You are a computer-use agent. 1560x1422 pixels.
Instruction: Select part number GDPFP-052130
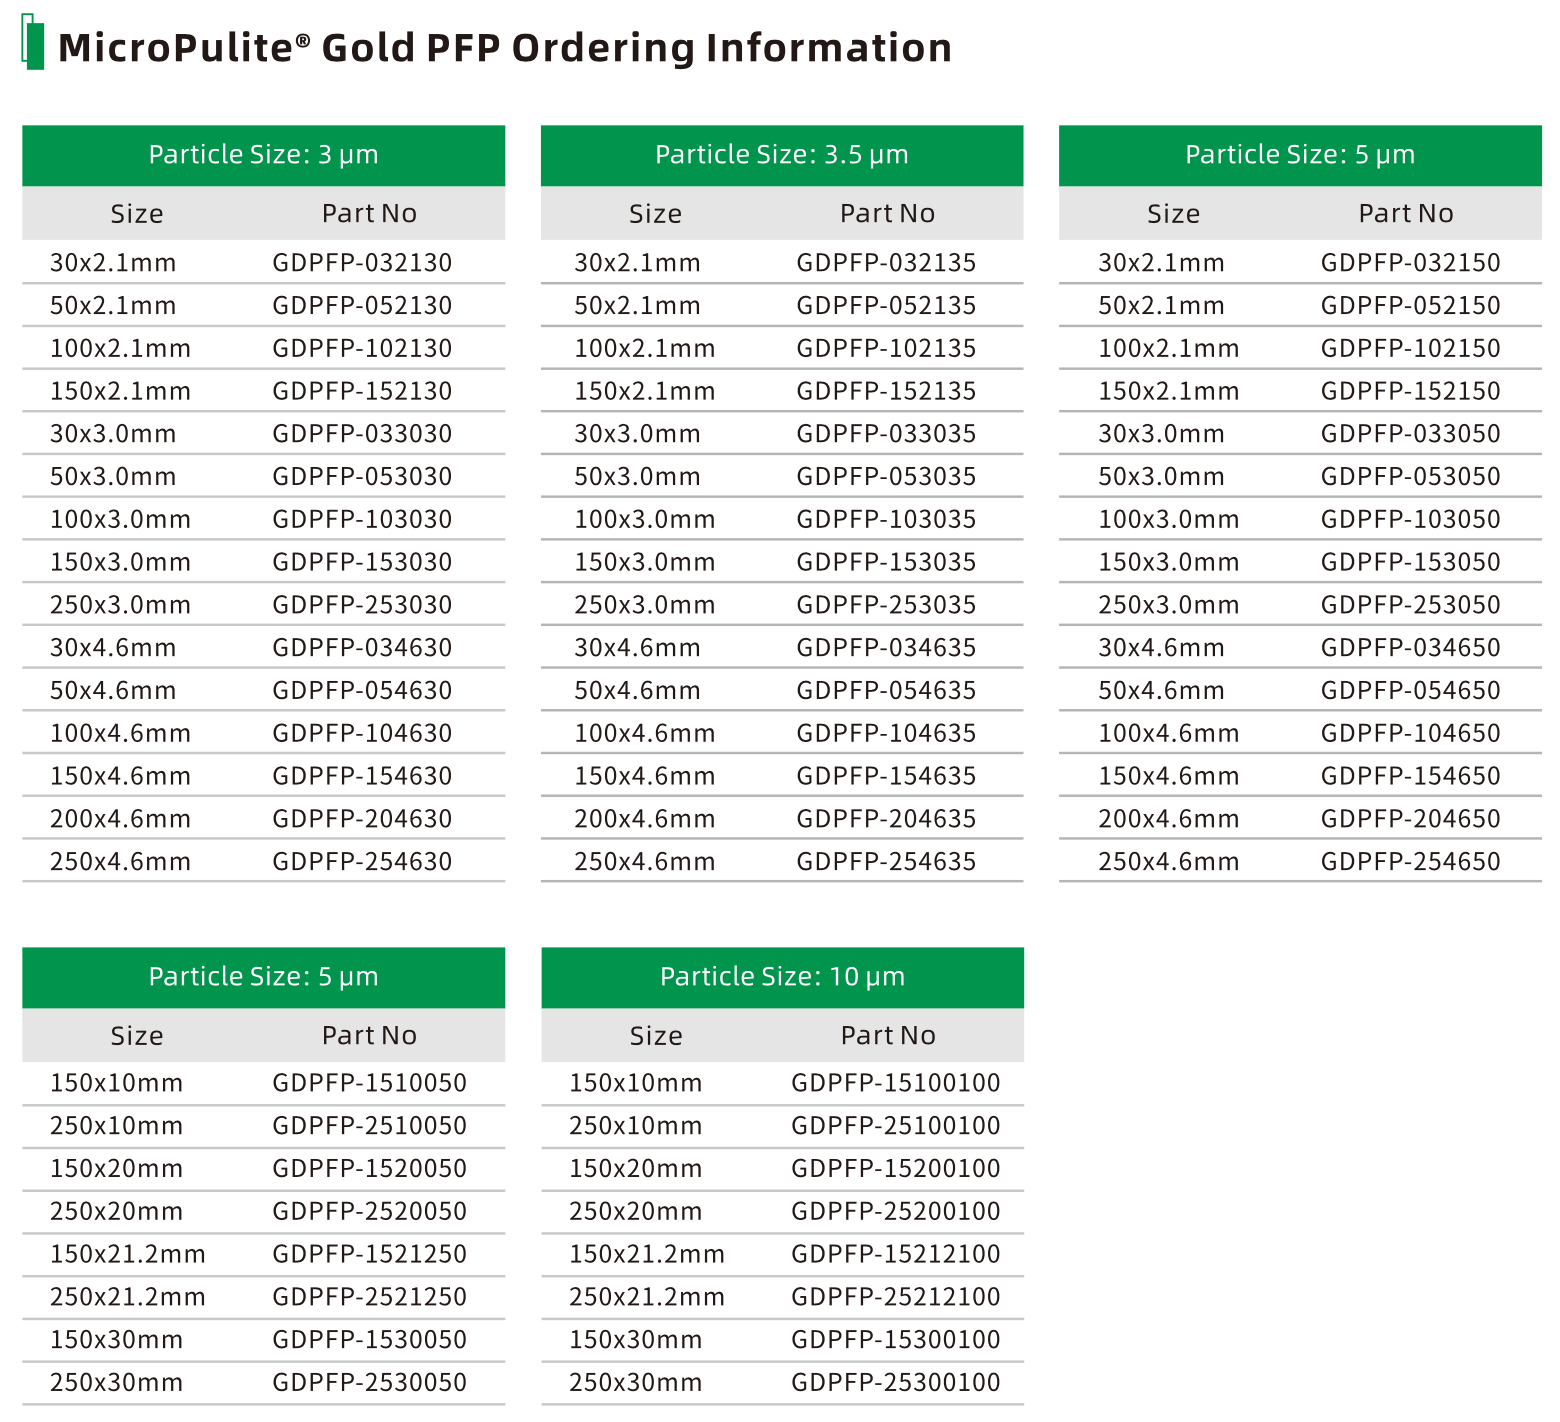pyautogui.click(x=362, y=306)
